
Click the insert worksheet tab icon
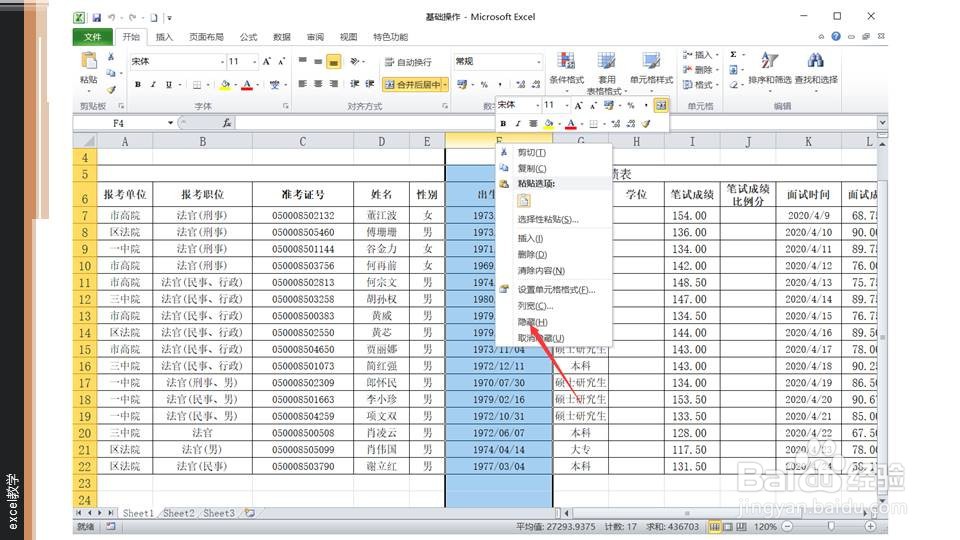[250, 513]
